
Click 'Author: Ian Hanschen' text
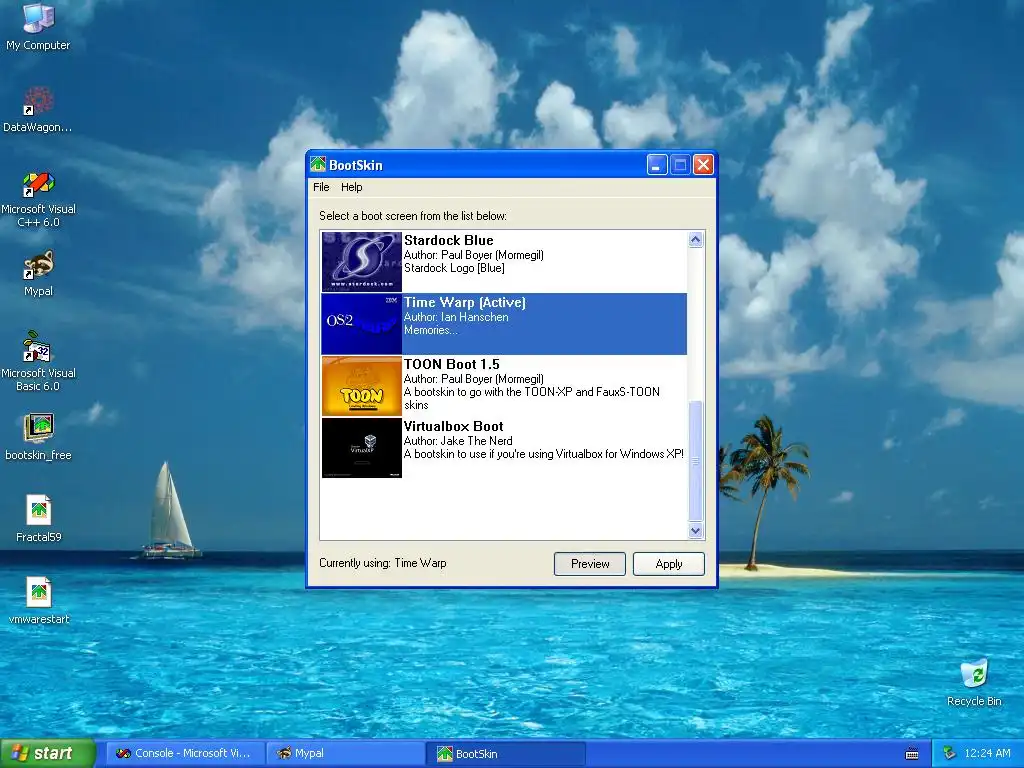pyautogui.click(x=456, y=317)
